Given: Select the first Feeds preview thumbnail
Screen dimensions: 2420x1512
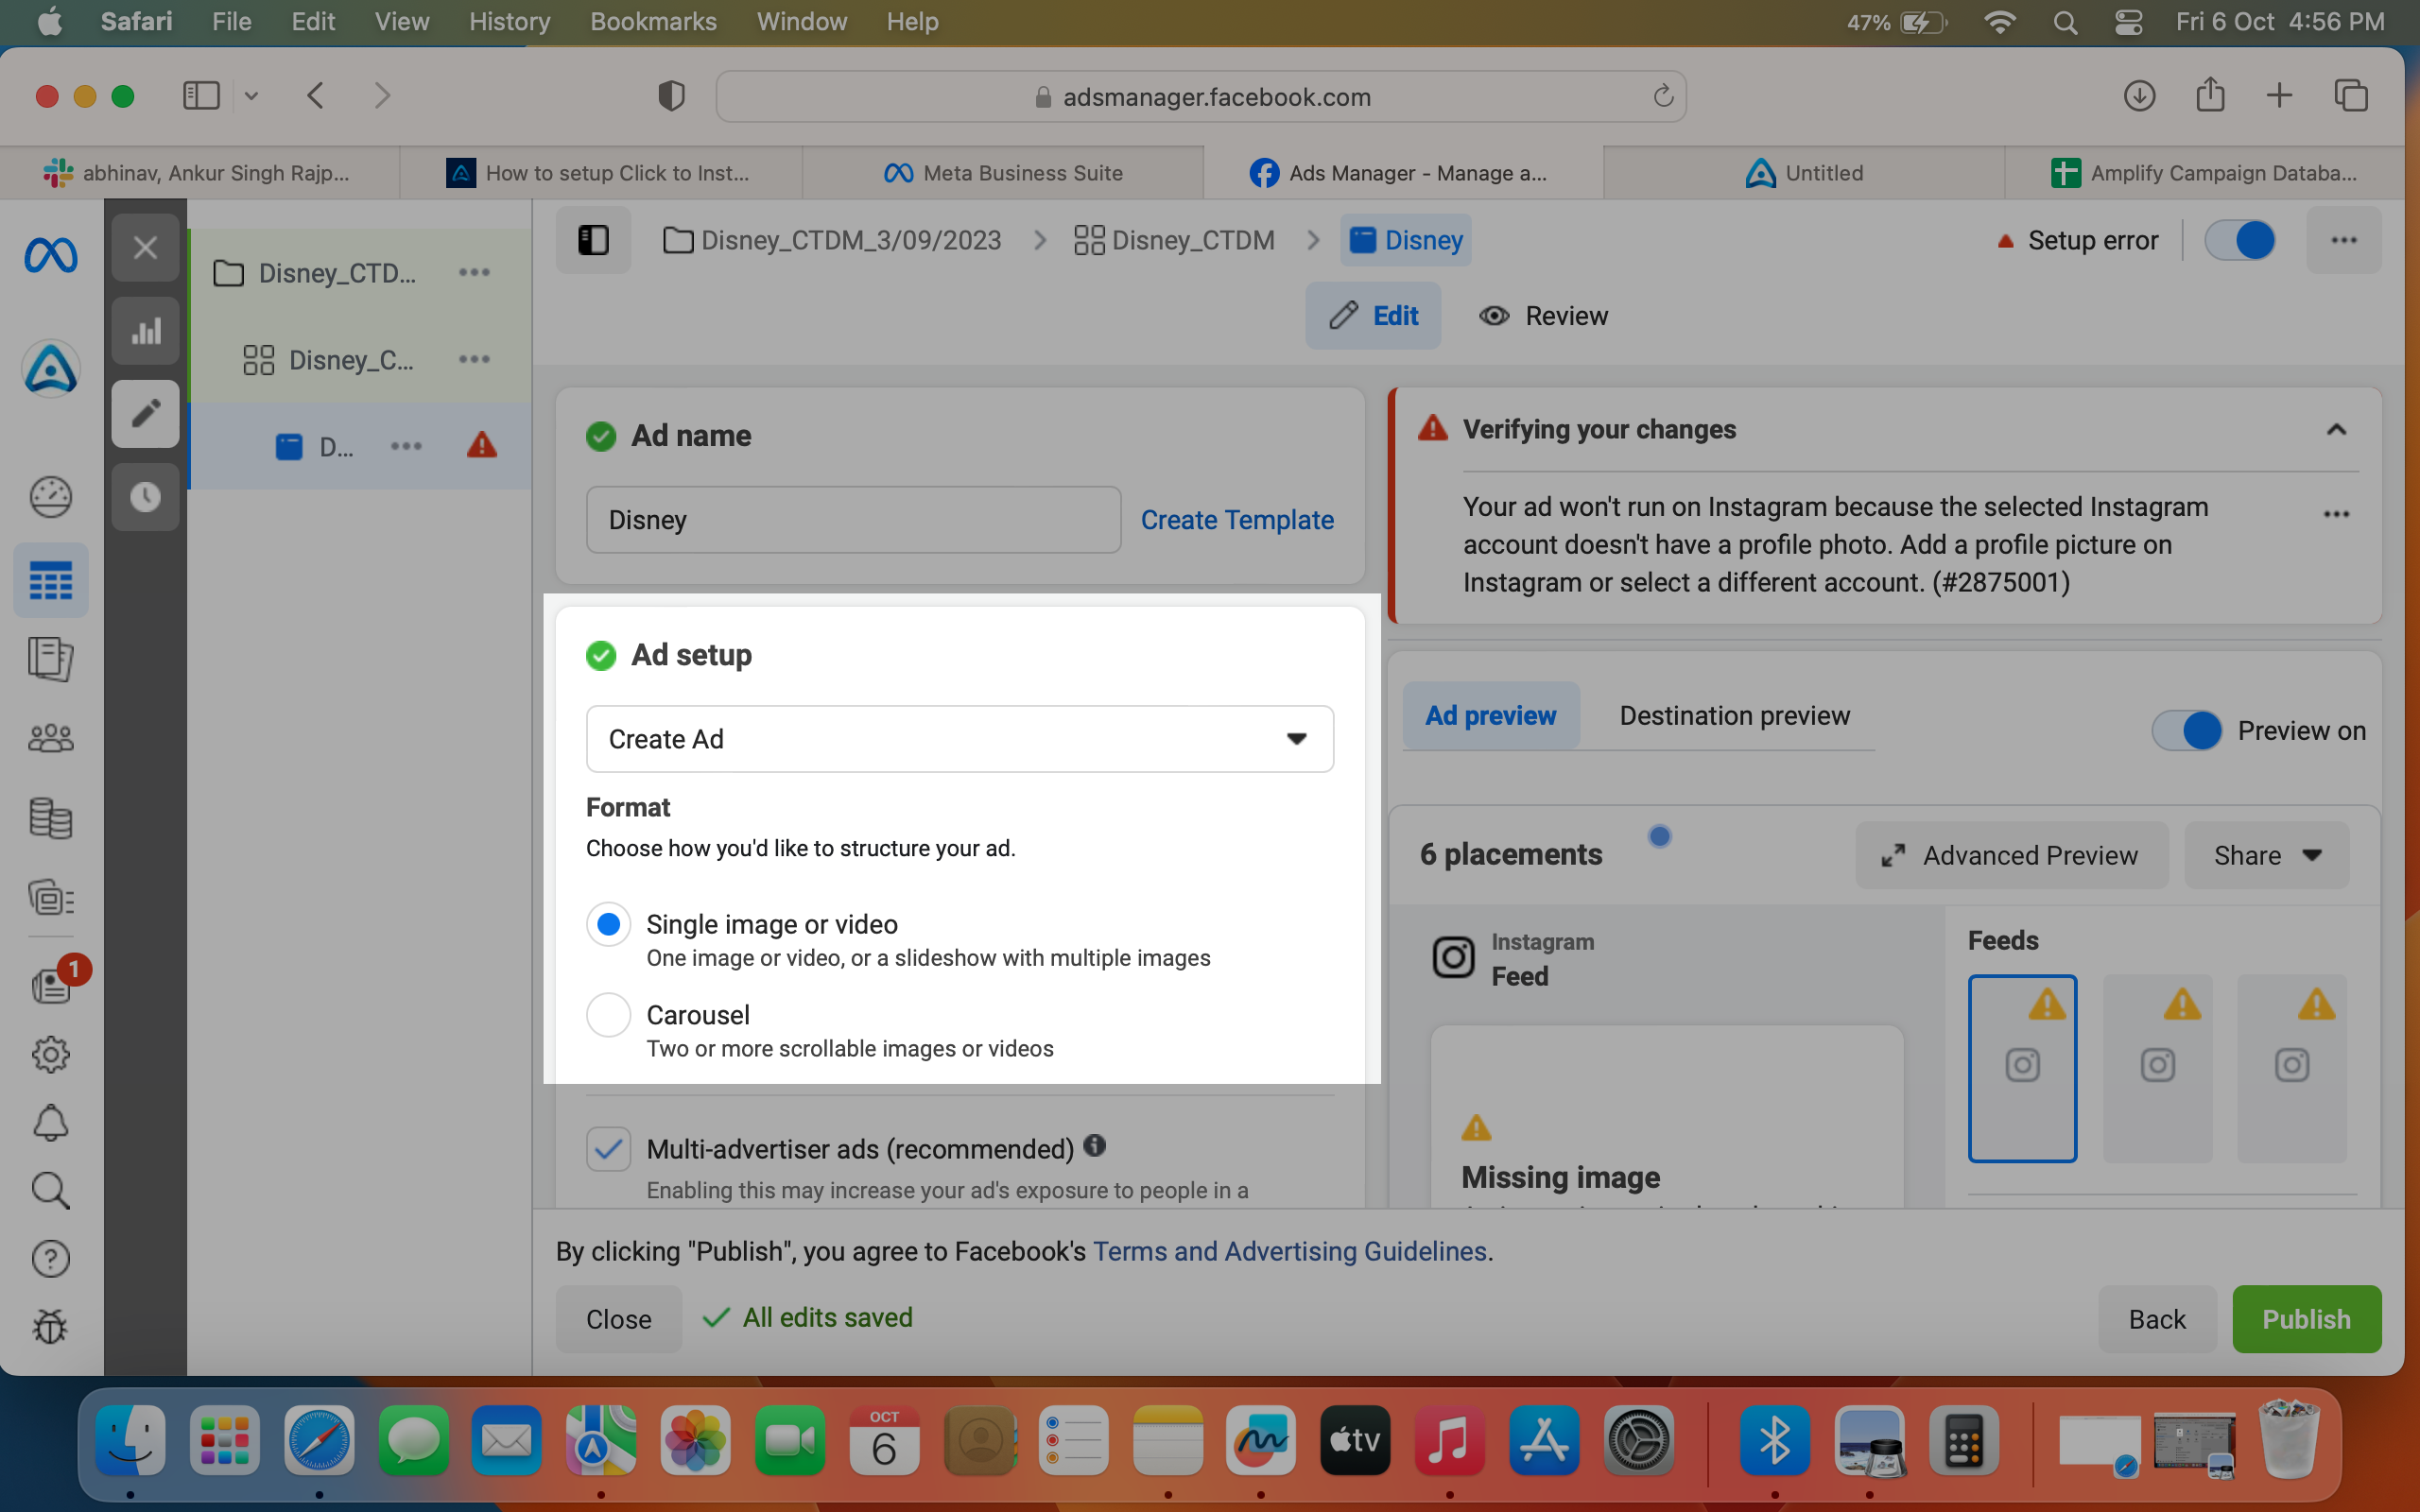Looking at the screenshot, I should (2022, 1068).
